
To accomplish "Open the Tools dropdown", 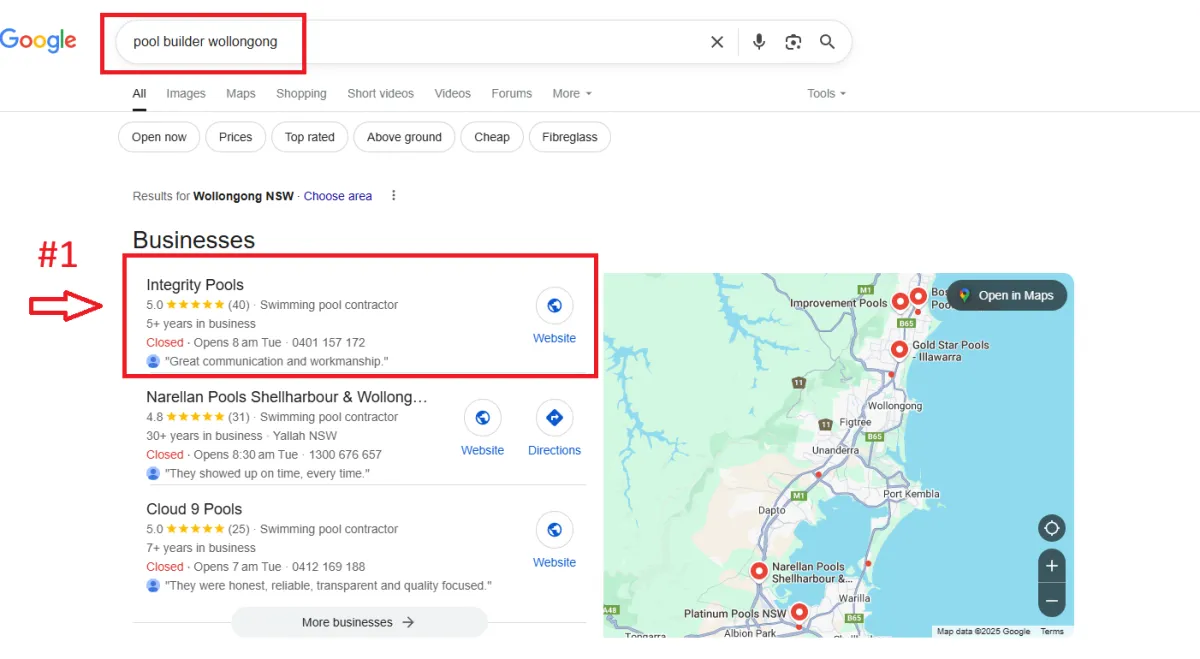I will 827,93.
